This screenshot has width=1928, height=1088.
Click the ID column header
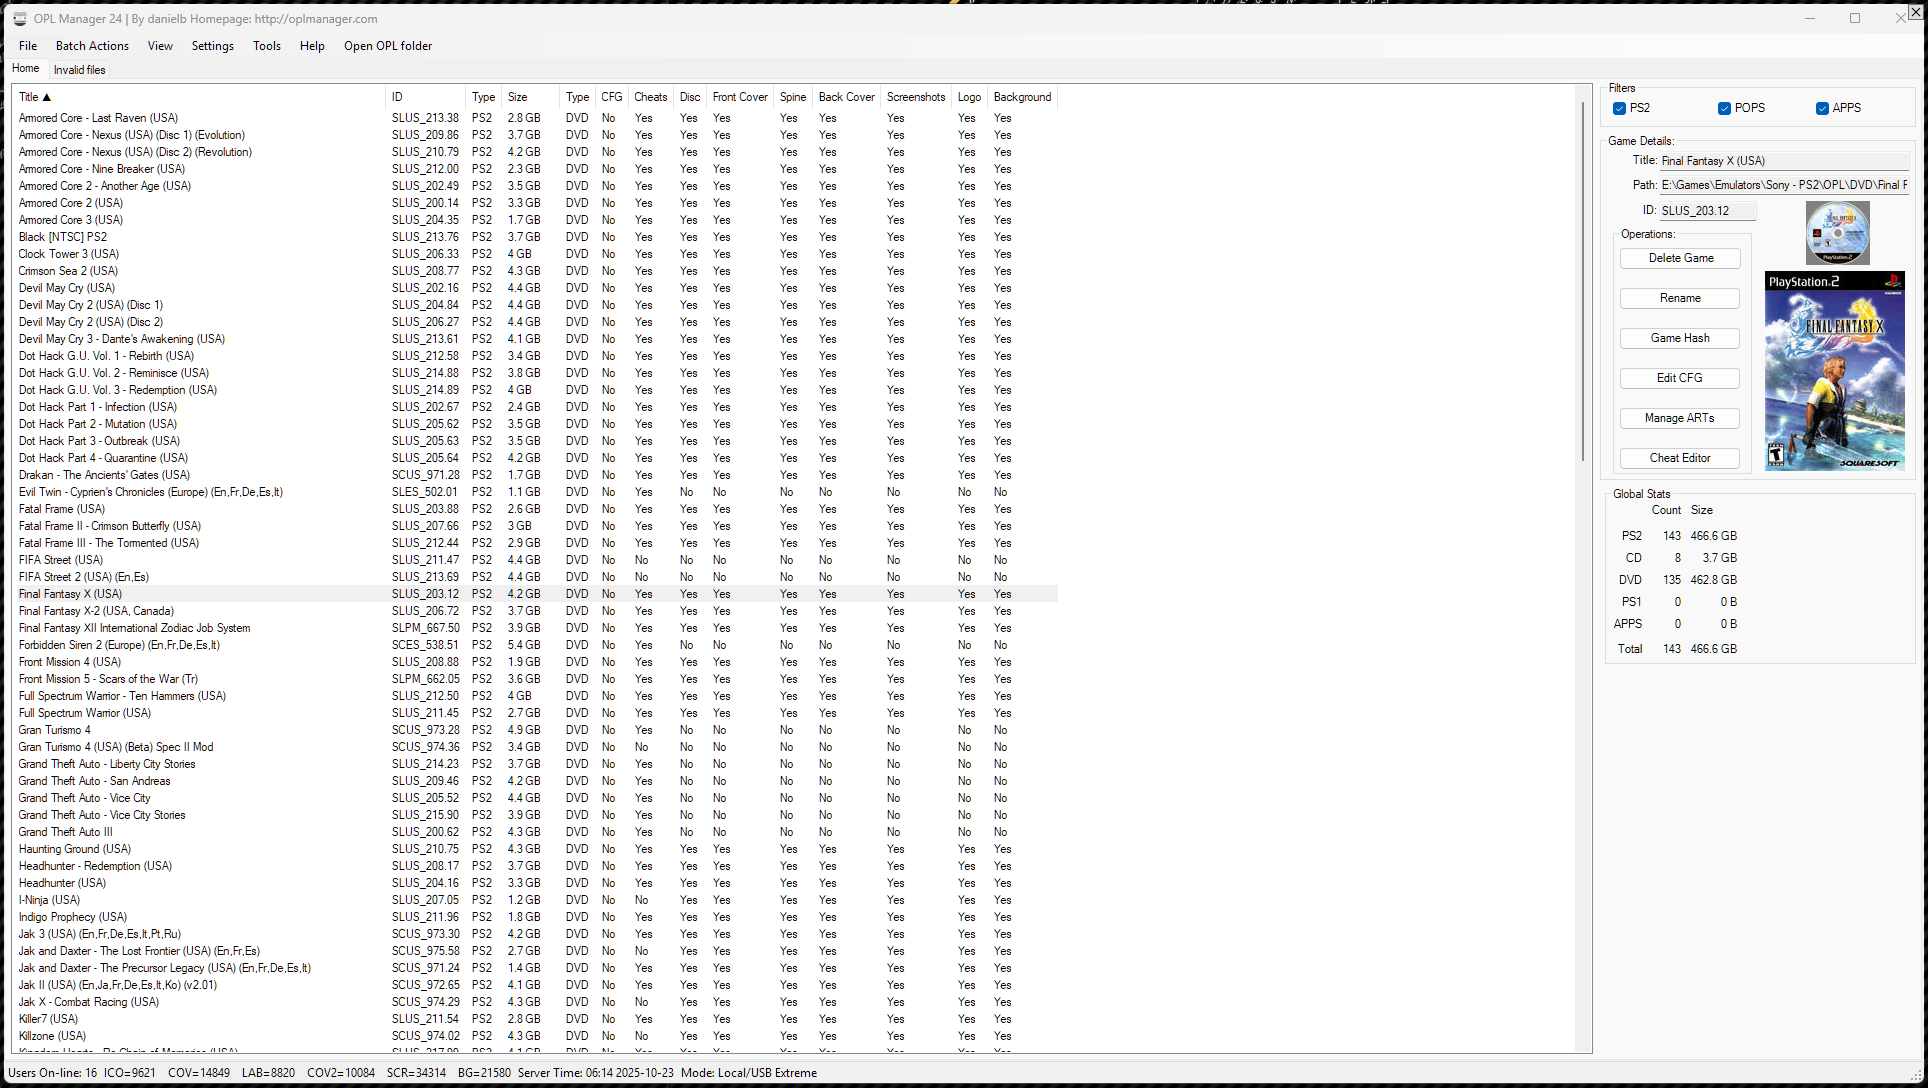coord(398,97)
